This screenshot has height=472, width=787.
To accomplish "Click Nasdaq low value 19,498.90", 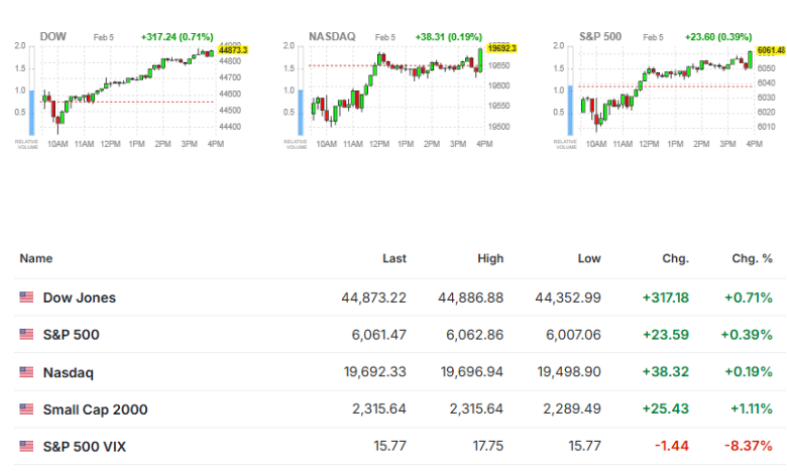I will click(569, 372).
